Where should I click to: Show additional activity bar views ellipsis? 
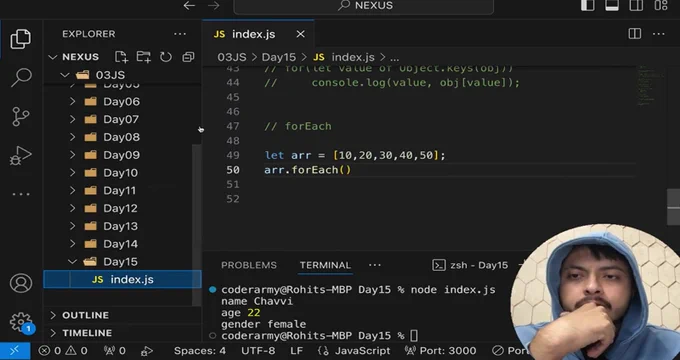click(21, 194)
